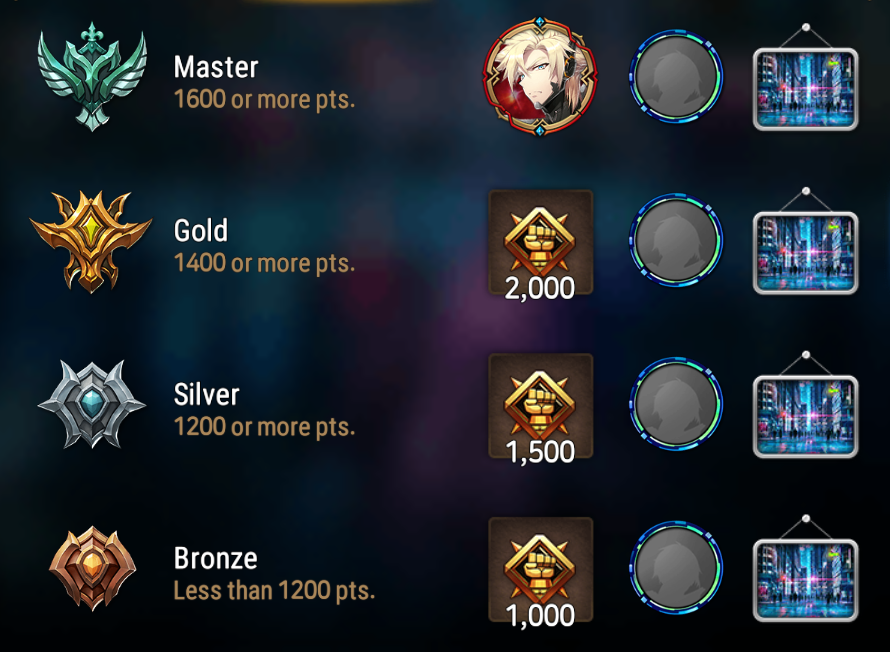This screenshot has height=652, width=890.
Task: Select the Gold 1400 or more pts. text
Action: 265,263
